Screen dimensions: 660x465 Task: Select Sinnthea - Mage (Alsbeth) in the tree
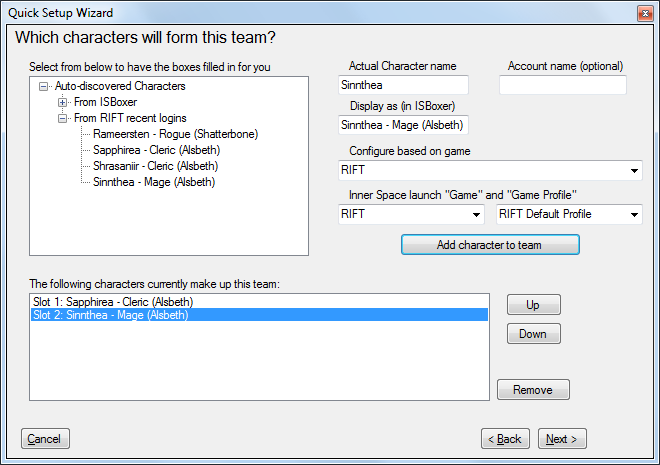(x=154, y=182)
